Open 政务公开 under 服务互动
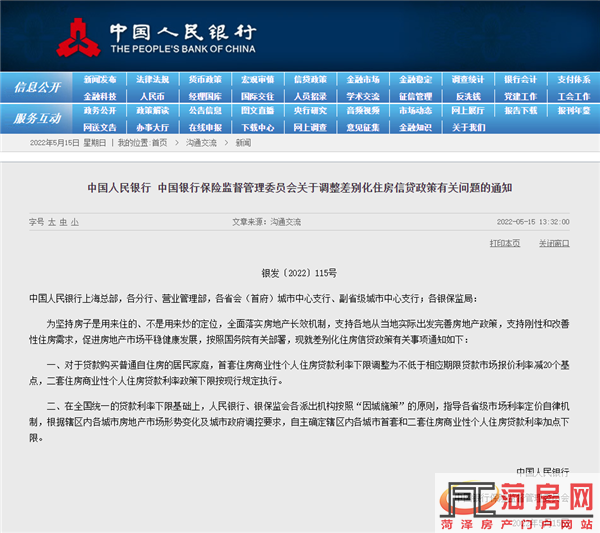600x533 pixels. pos(100,111)
